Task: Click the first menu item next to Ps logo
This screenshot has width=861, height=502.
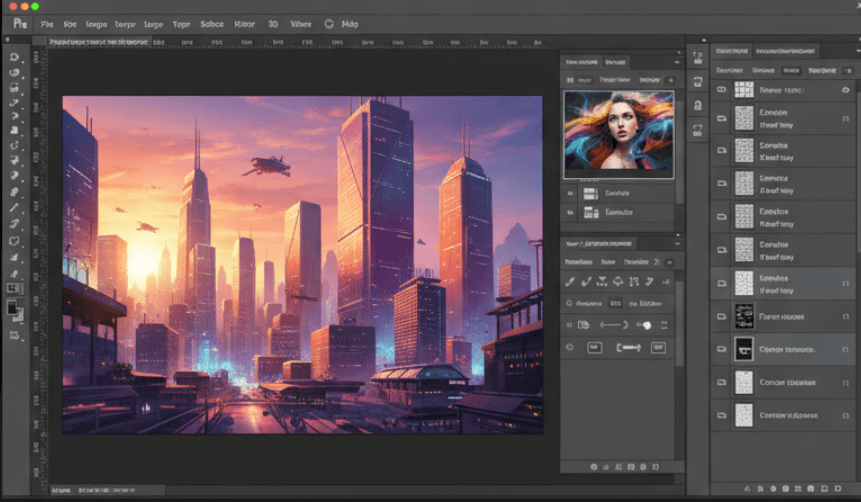Action: (44, 23)
